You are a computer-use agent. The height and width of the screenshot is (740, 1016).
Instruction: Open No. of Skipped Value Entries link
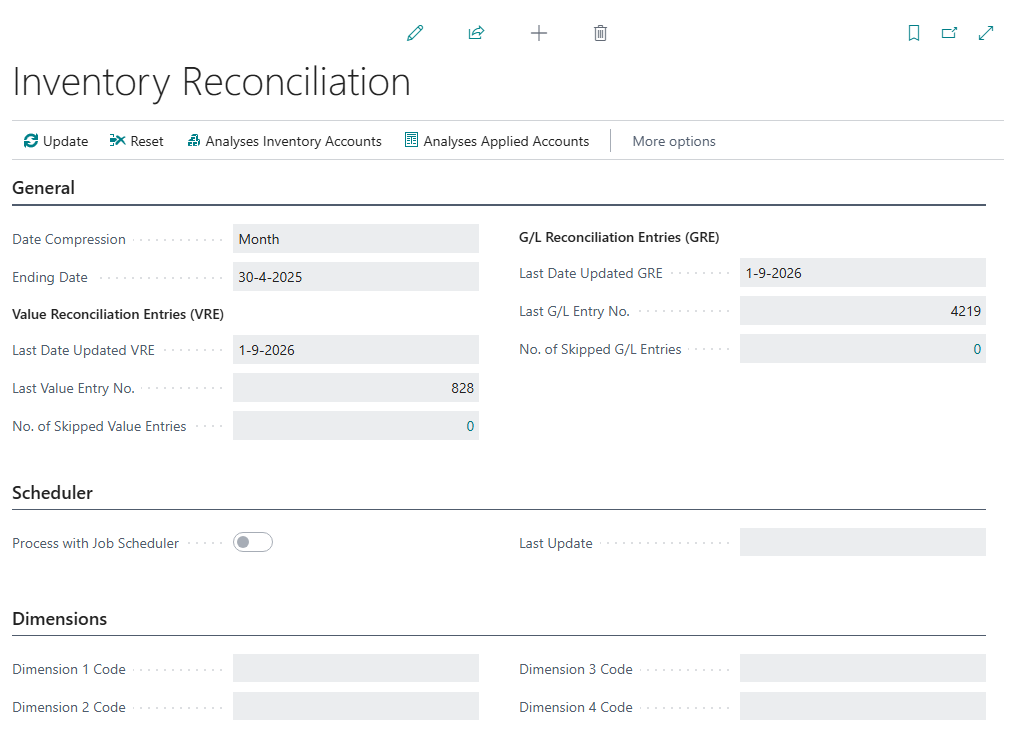coord(470,426)
